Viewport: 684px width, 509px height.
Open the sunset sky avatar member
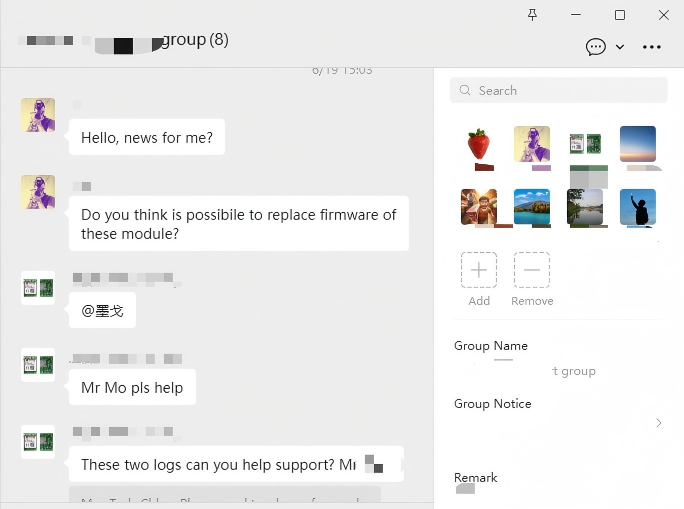638,144
